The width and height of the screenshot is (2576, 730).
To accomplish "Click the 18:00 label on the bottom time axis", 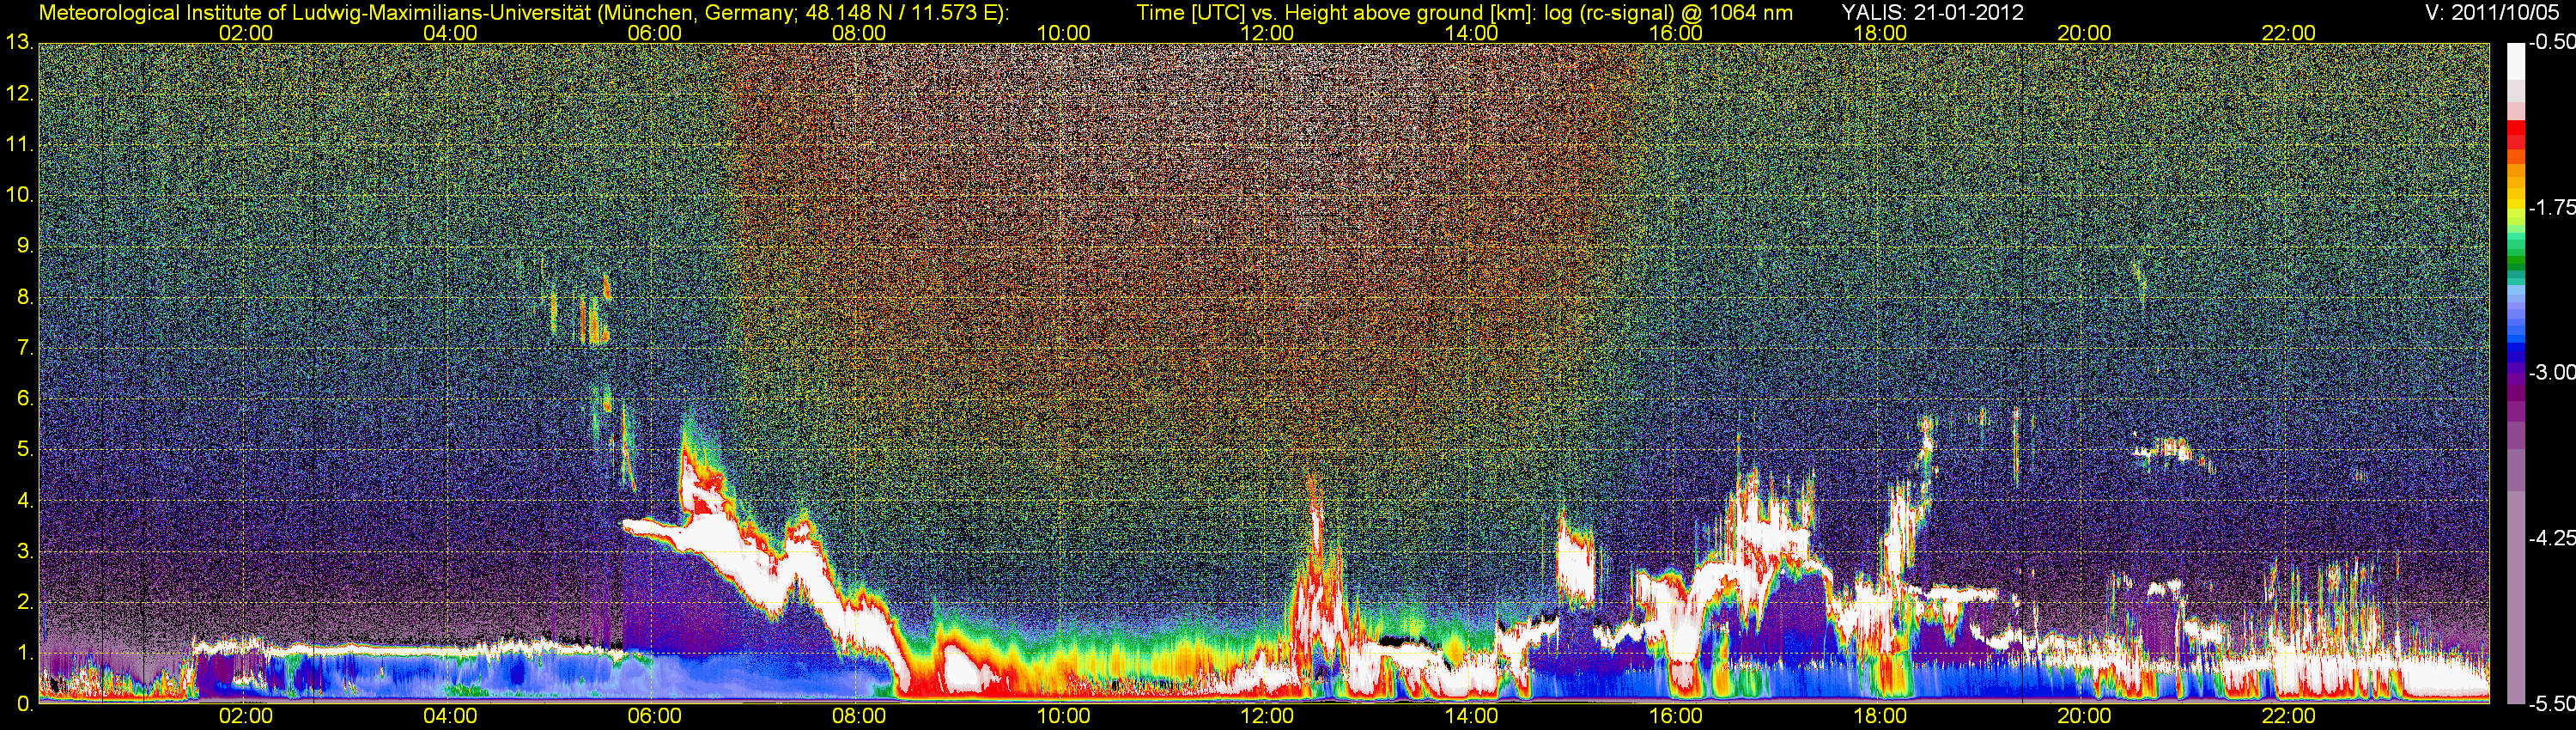I will click(x=1880, y=716).
